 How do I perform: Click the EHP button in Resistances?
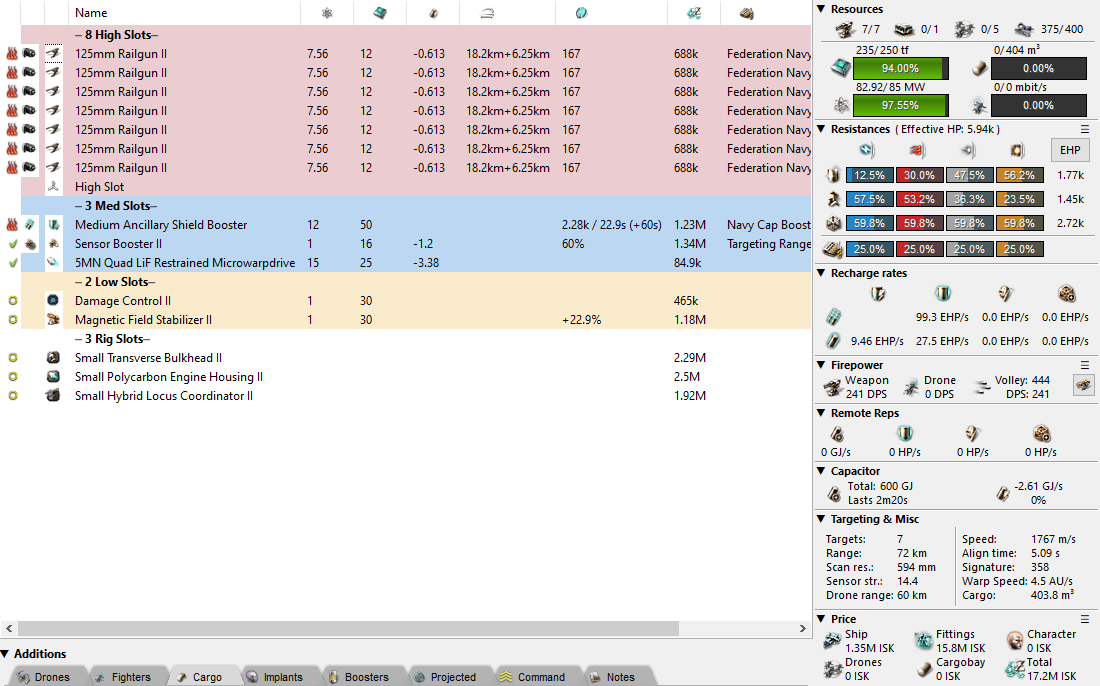(x=1069, y=150)
